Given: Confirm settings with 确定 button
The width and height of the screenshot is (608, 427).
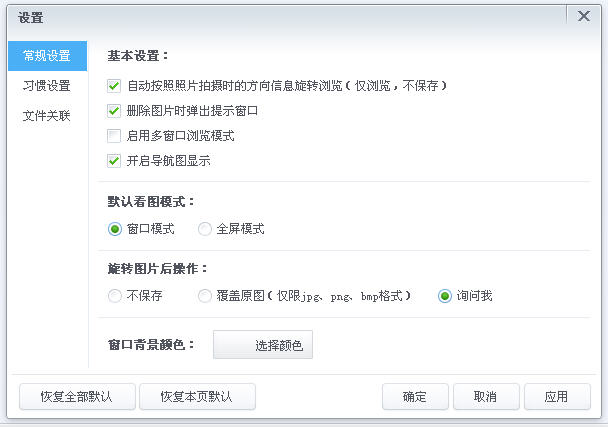Looking at the screenshot, I should click(x=415, y=396).
